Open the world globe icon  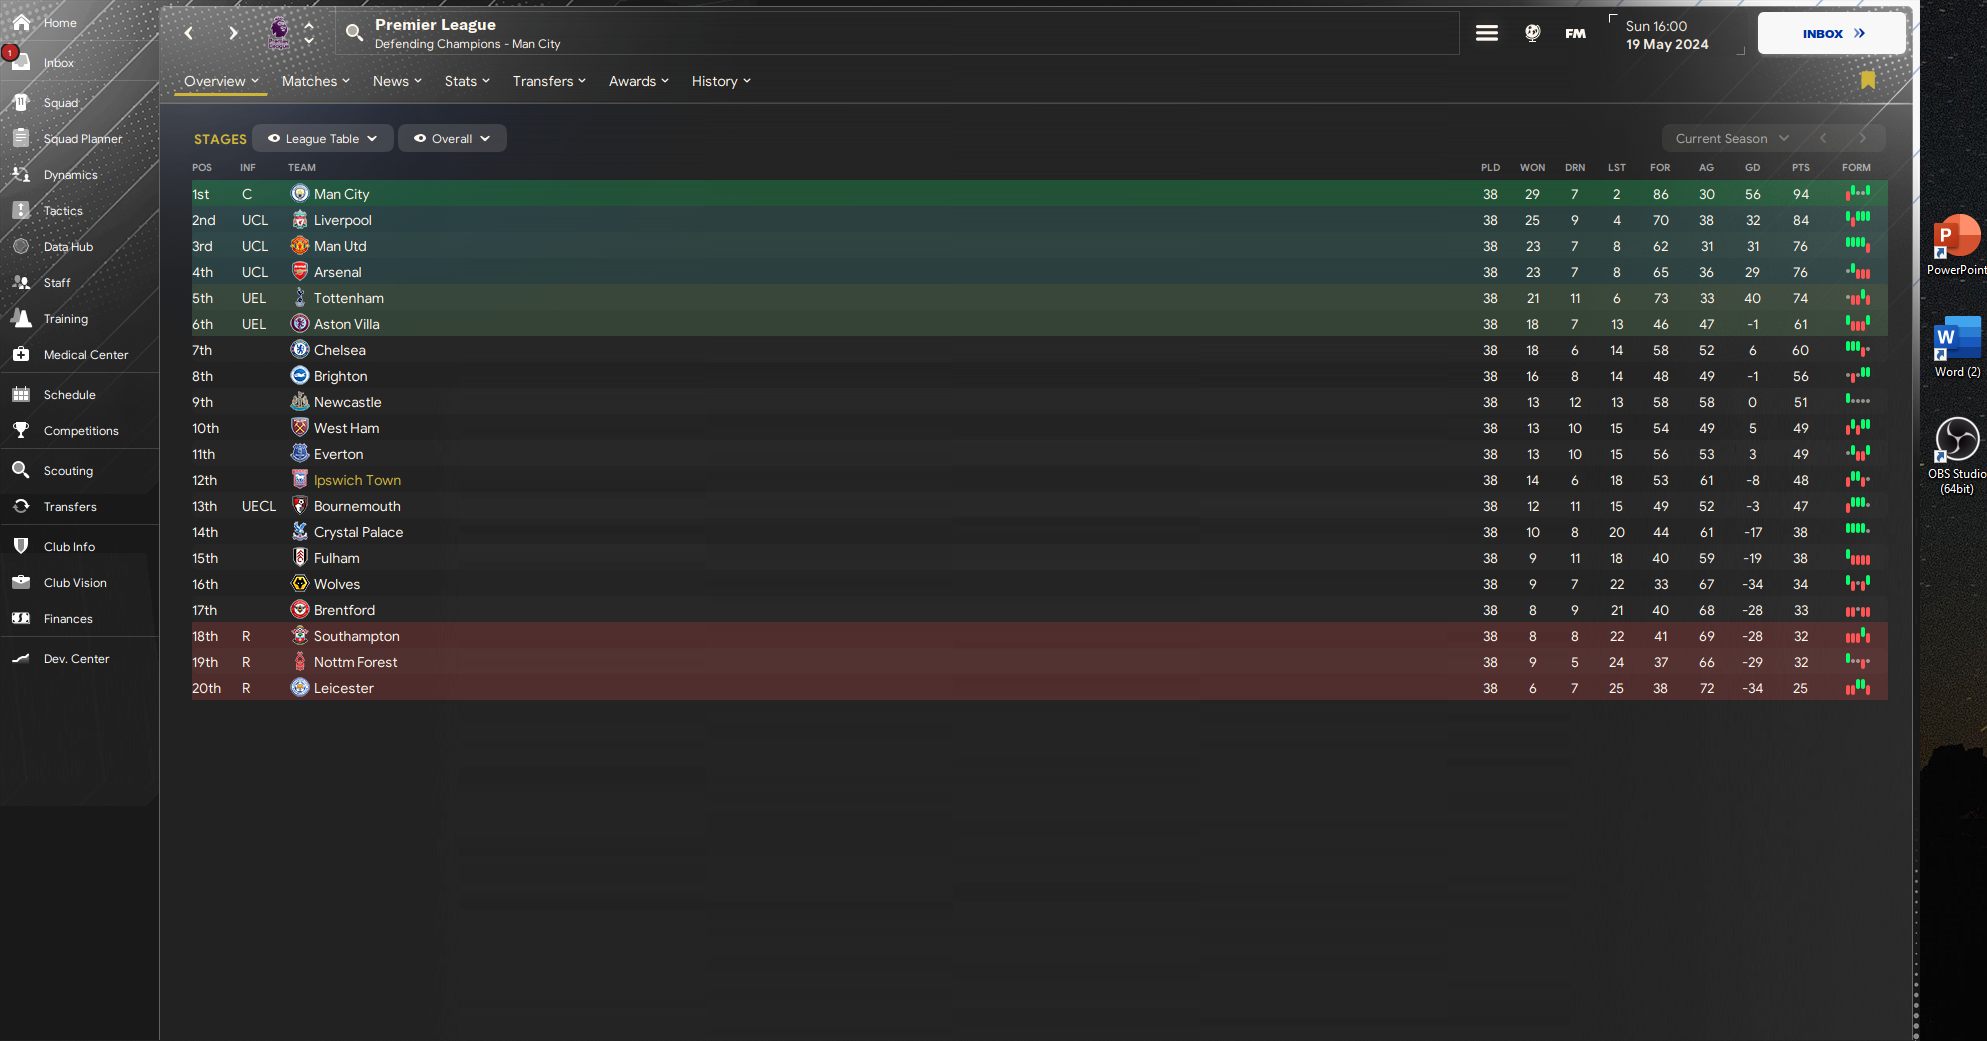coord(1532,33)
